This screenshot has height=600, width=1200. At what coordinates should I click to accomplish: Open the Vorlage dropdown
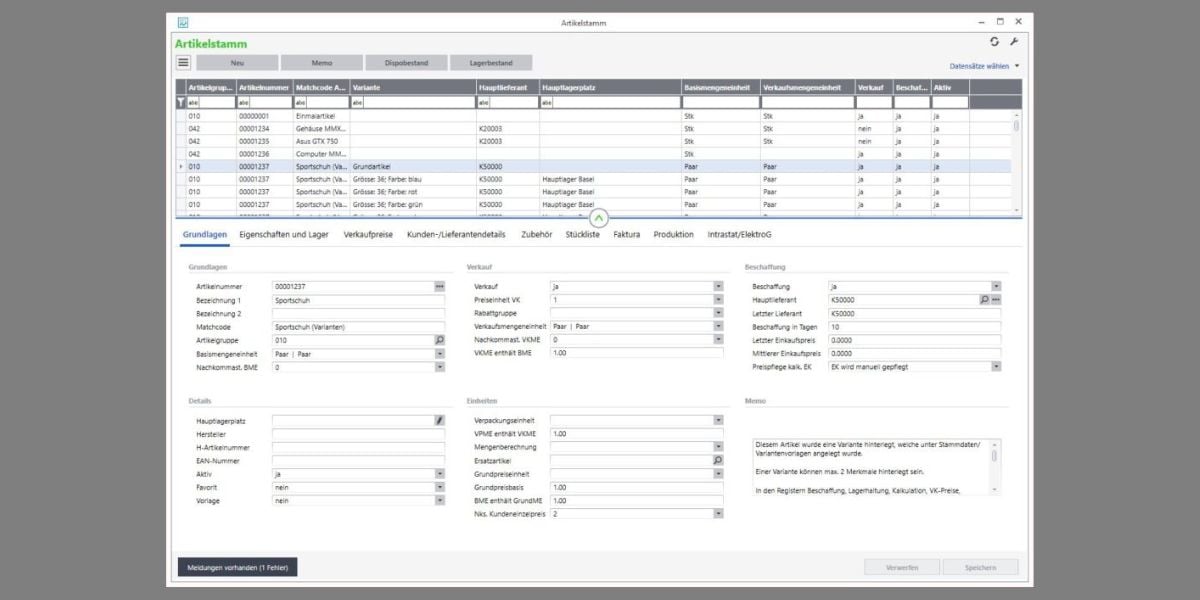[x=439, y=501]
